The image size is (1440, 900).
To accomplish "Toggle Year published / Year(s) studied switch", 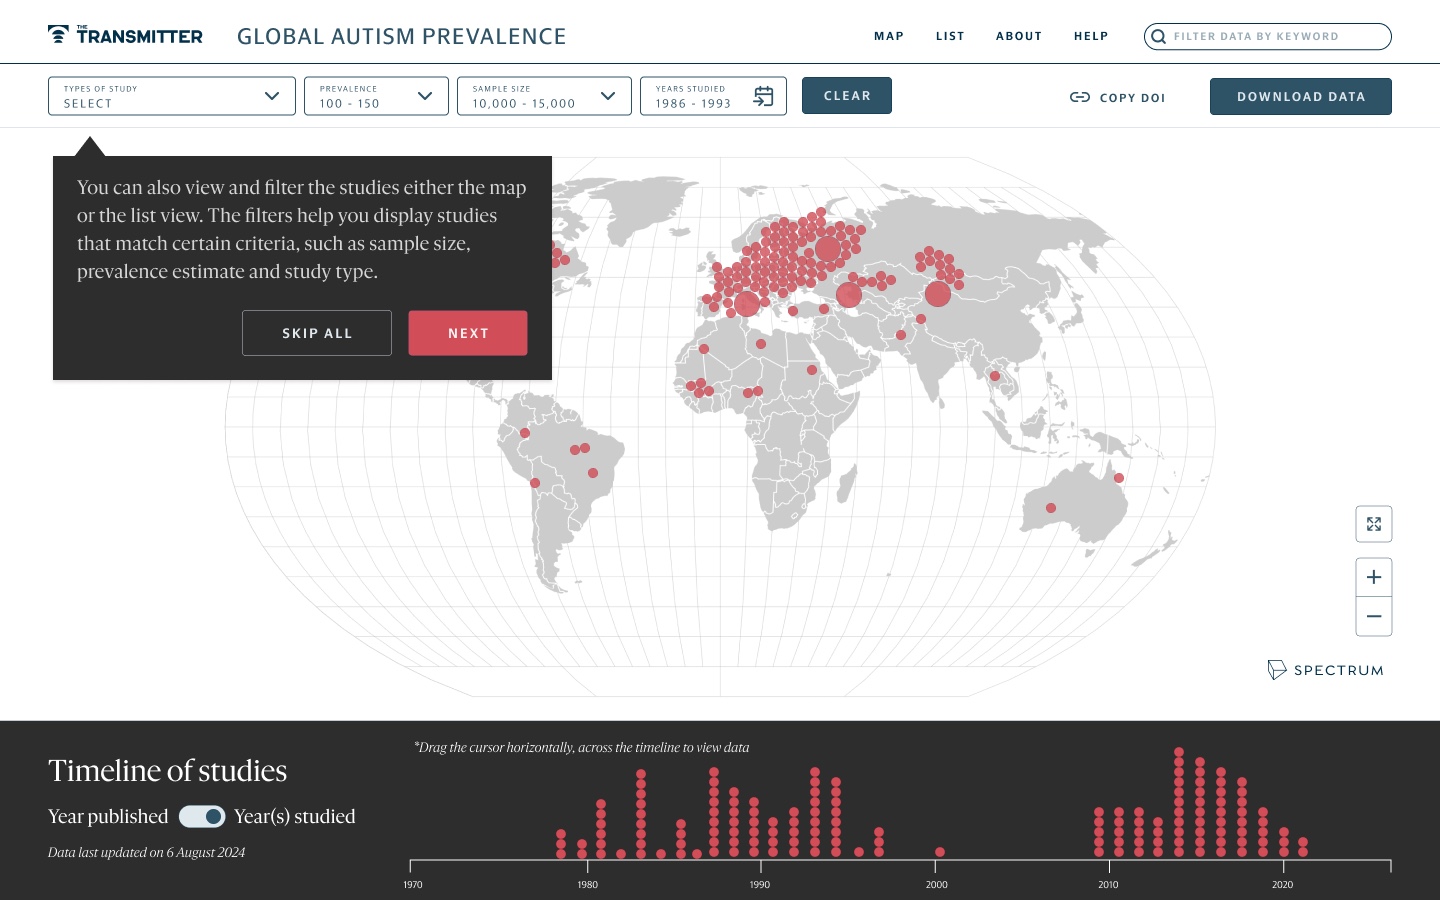I will (x=202, y=817).
